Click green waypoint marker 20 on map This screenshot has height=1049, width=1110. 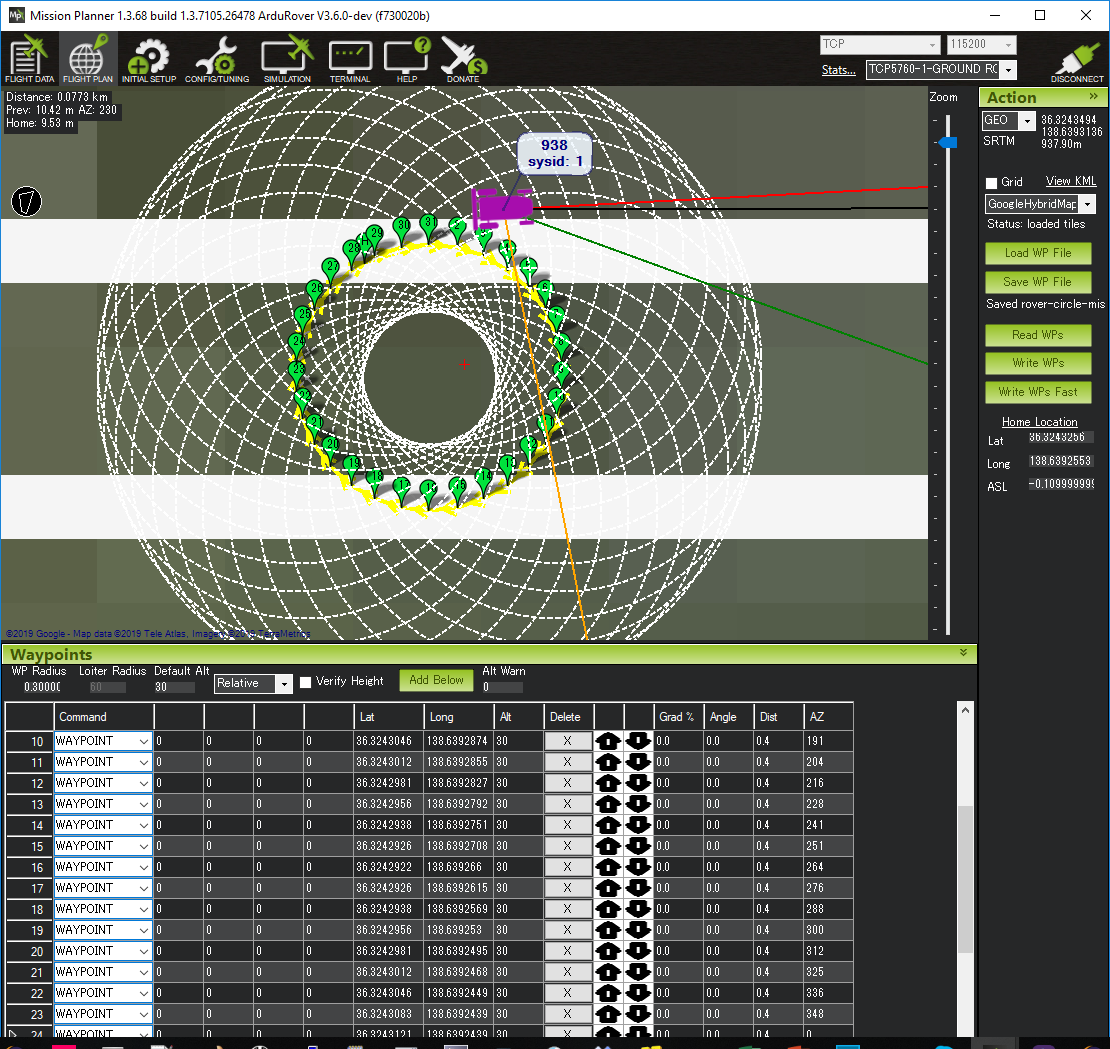(331, 446)
